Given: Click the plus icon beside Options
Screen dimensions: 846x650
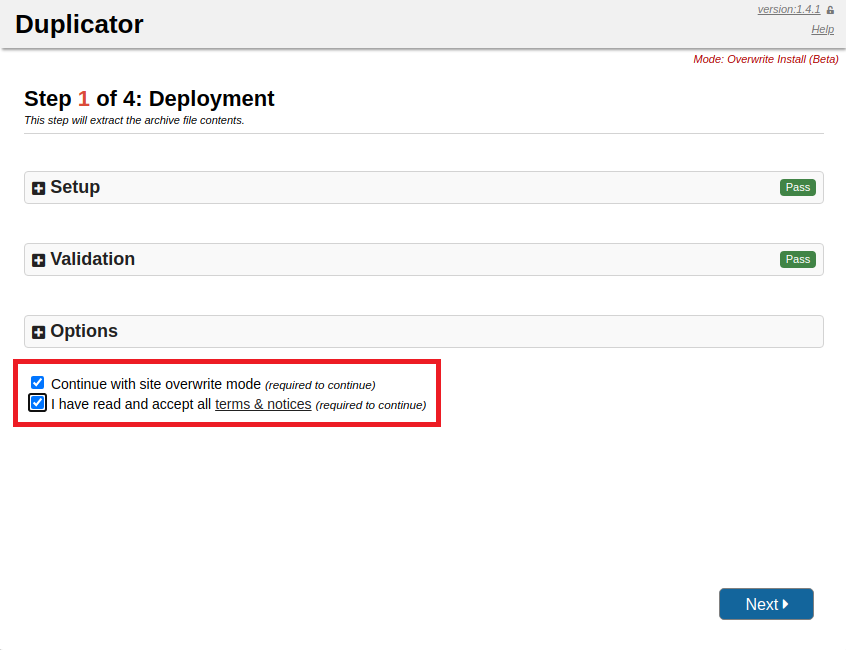Looking at the screenshot, I should pyautogui.click(x=39, y=332).
